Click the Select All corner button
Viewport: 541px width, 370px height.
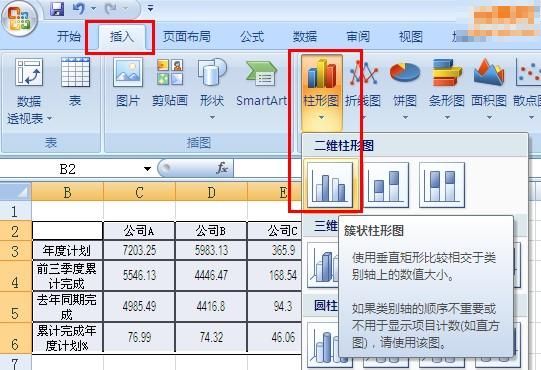point(15,192)
